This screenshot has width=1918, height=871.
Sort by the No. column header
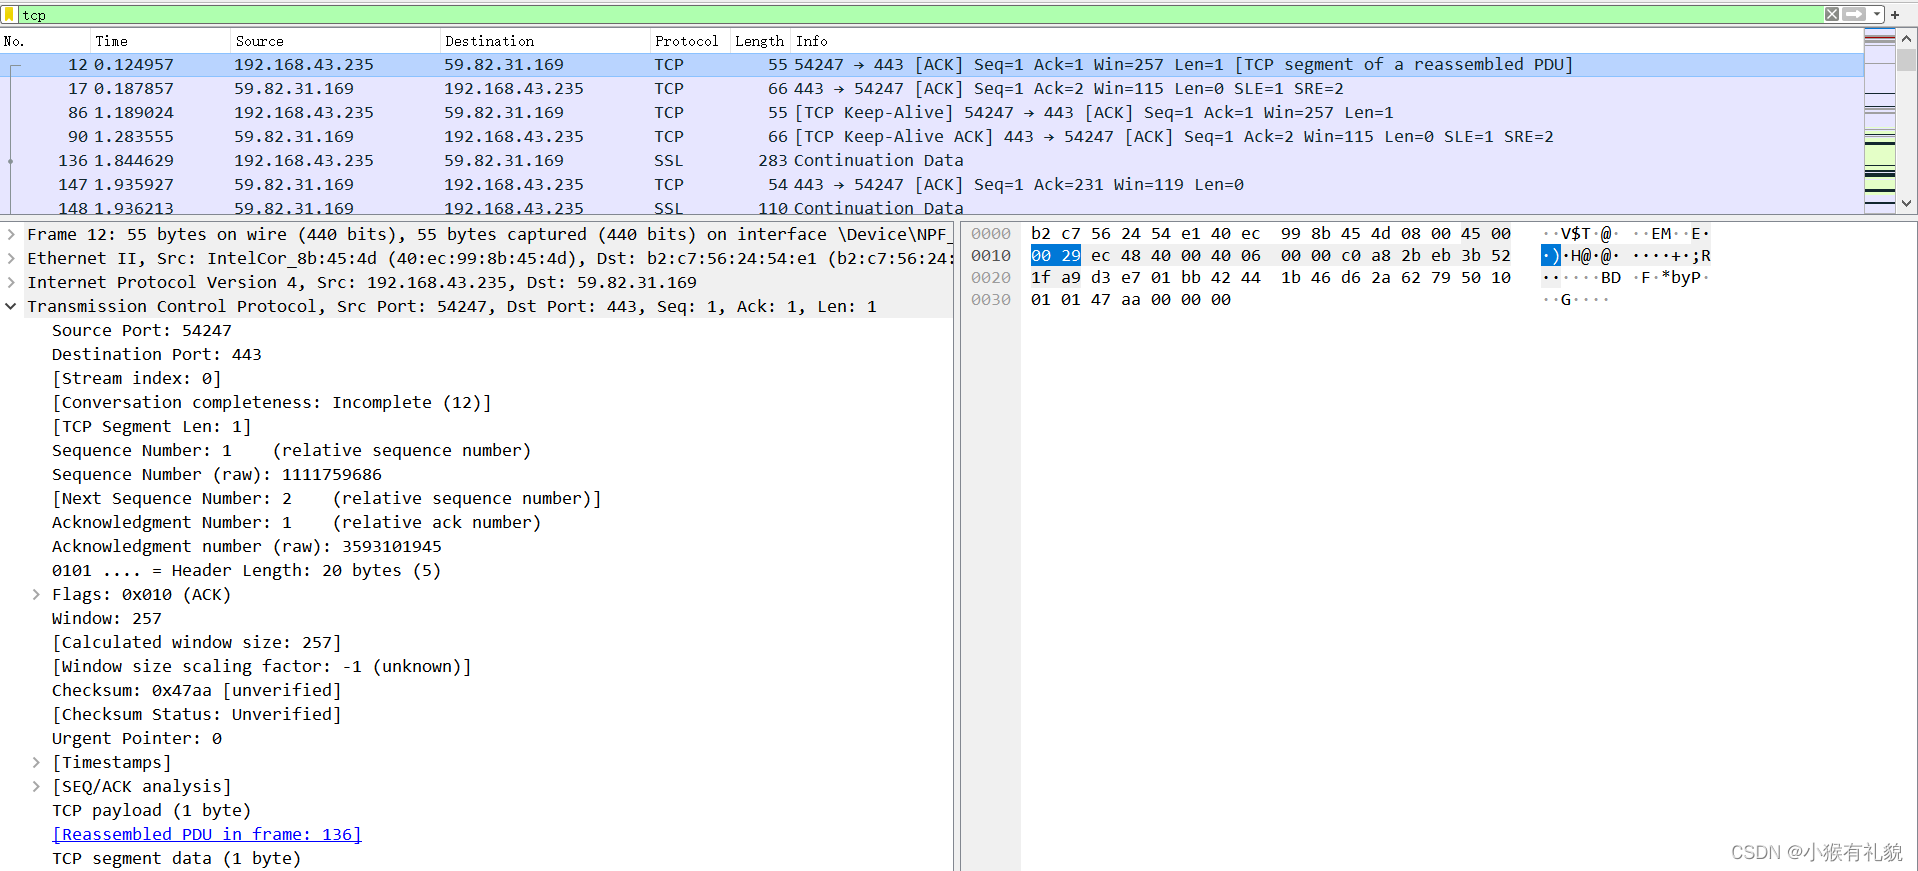(x=45, y=41)
